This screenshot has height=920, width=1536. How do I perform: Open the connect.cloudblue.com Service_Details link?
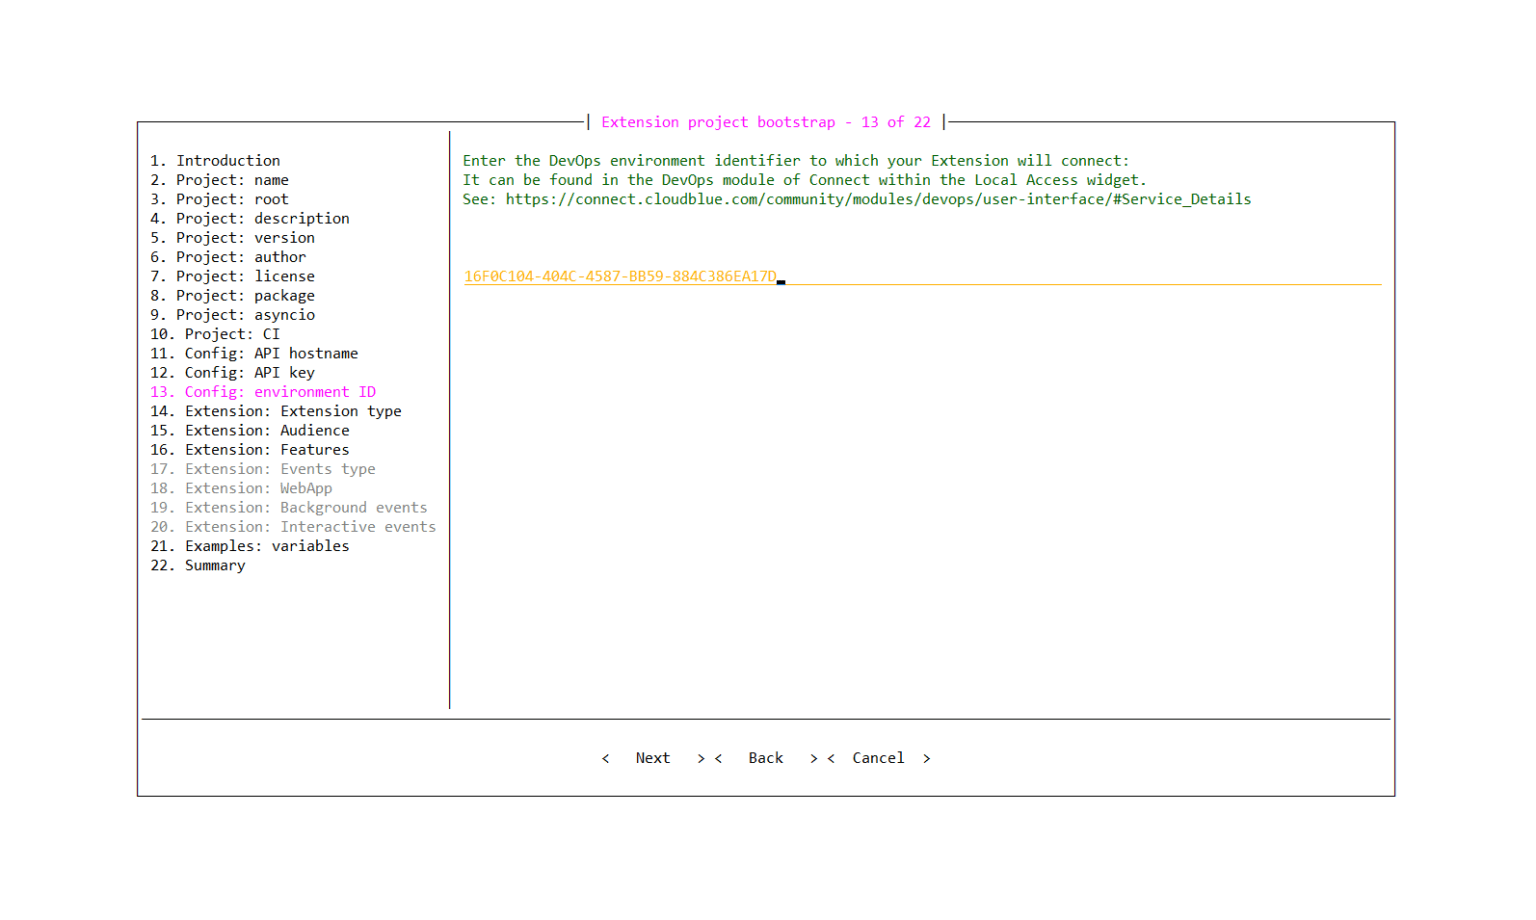click(x=878, y=199)
